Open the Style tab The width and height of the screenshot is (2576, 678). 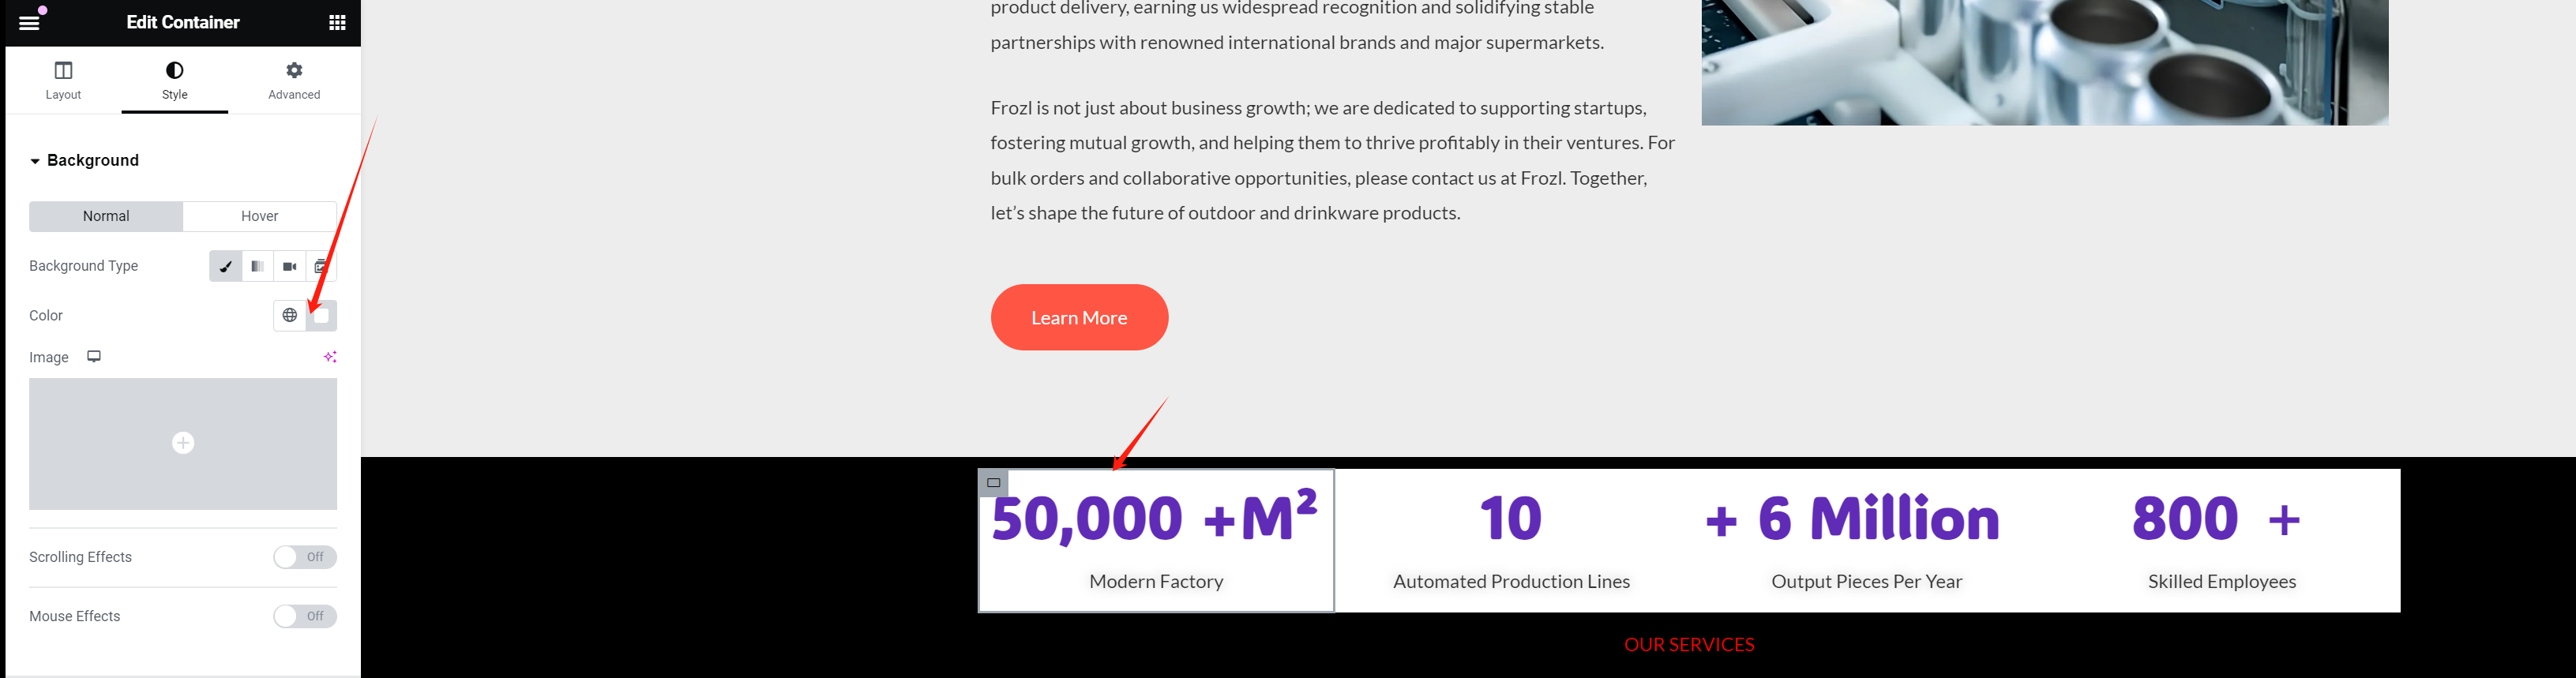[x=175, y=80]
